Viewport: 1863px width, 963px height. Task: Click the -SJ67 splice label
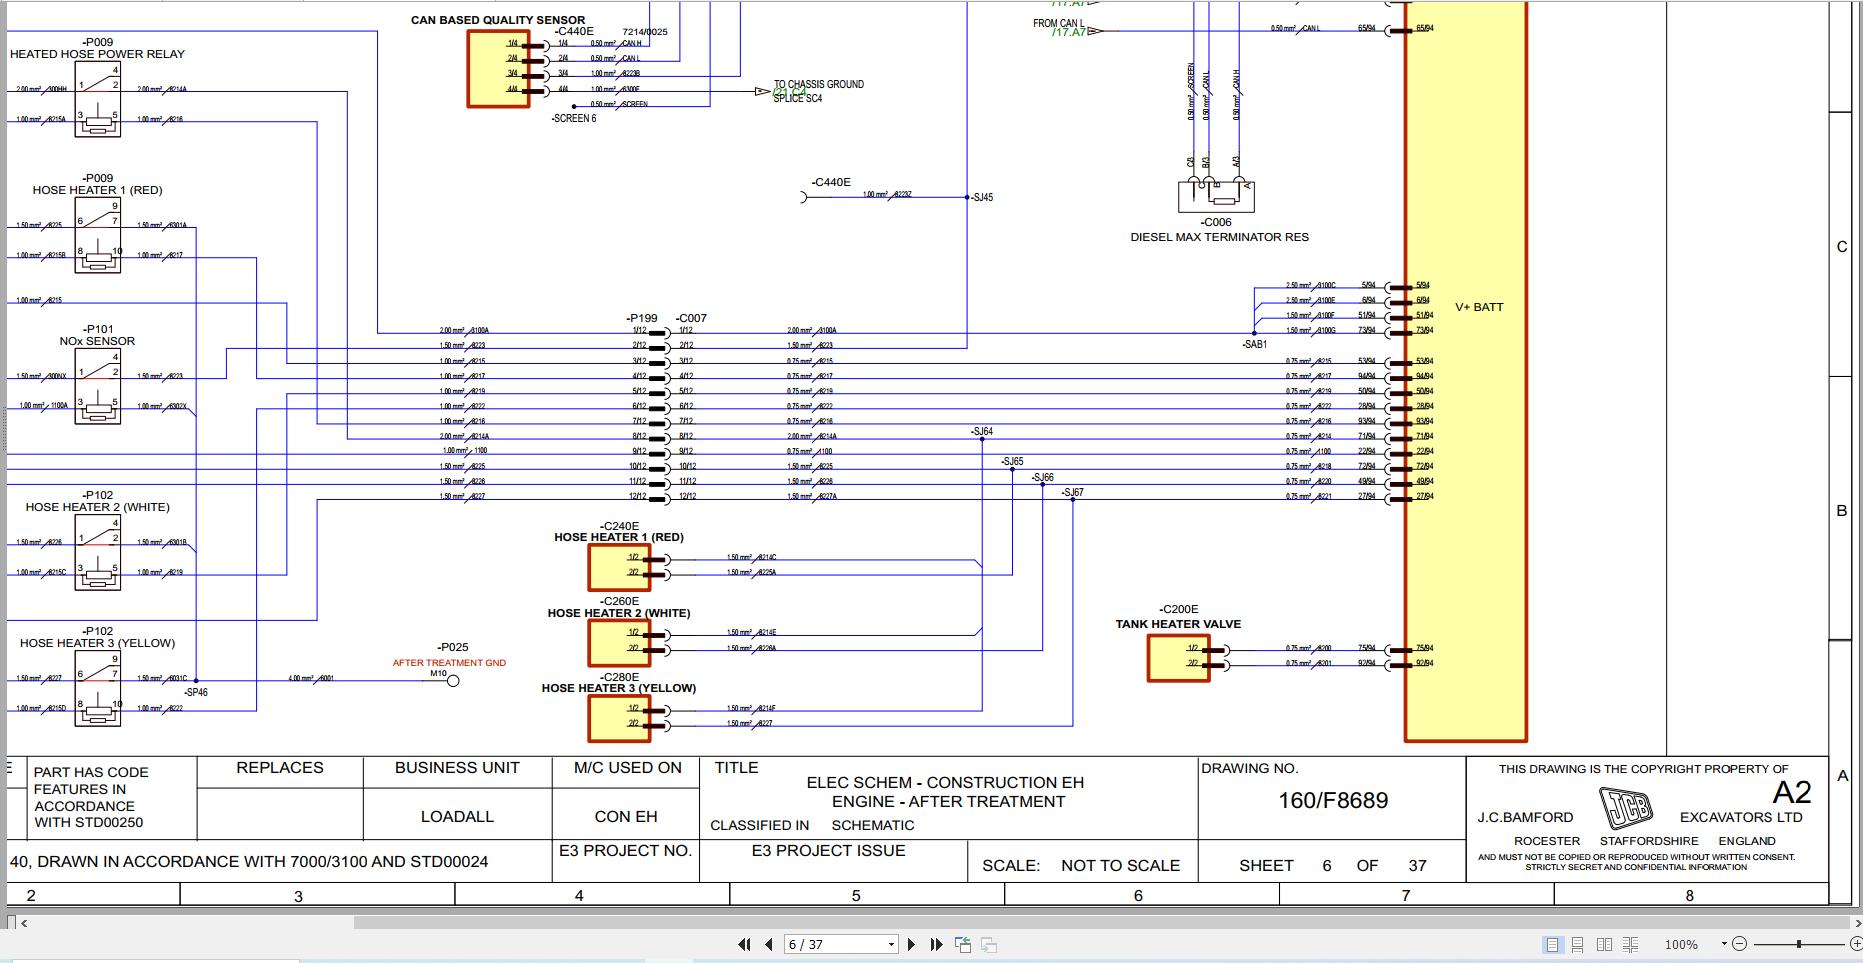[x=1072, y=493]
